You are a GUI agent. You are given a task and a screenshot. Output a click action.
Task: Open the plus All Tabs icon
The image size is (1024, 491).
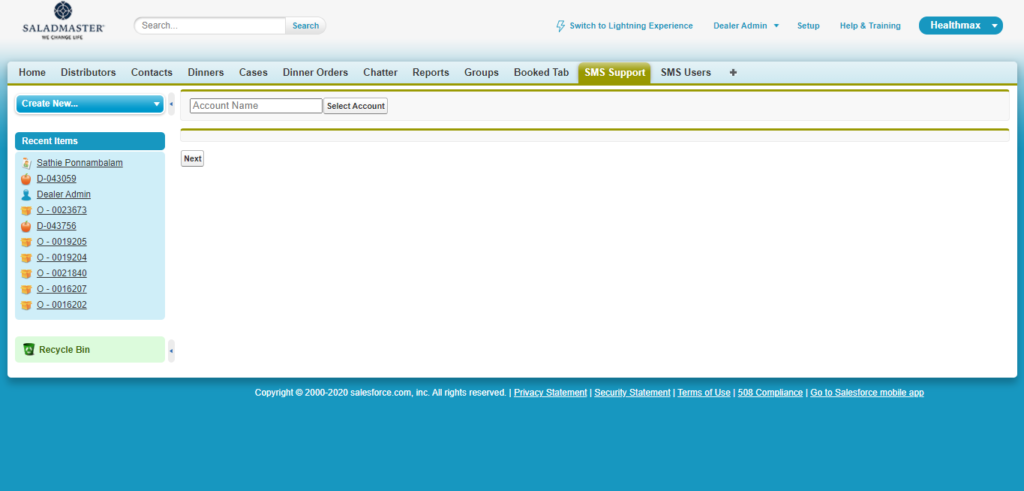(733, 72)
